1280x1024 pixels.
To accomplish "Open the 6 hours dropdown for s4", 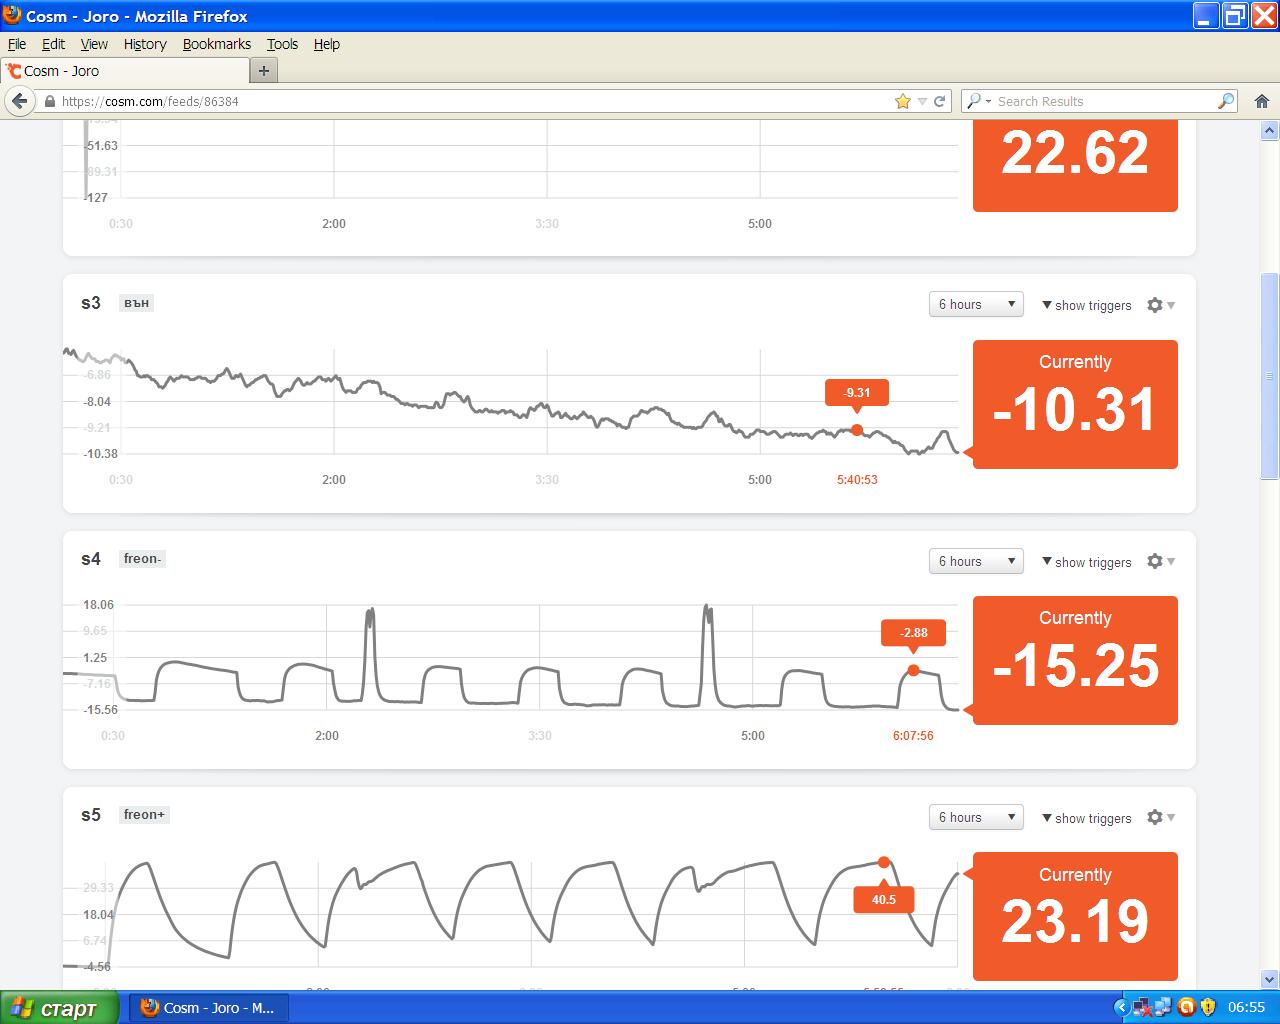I will coord(976,562).
